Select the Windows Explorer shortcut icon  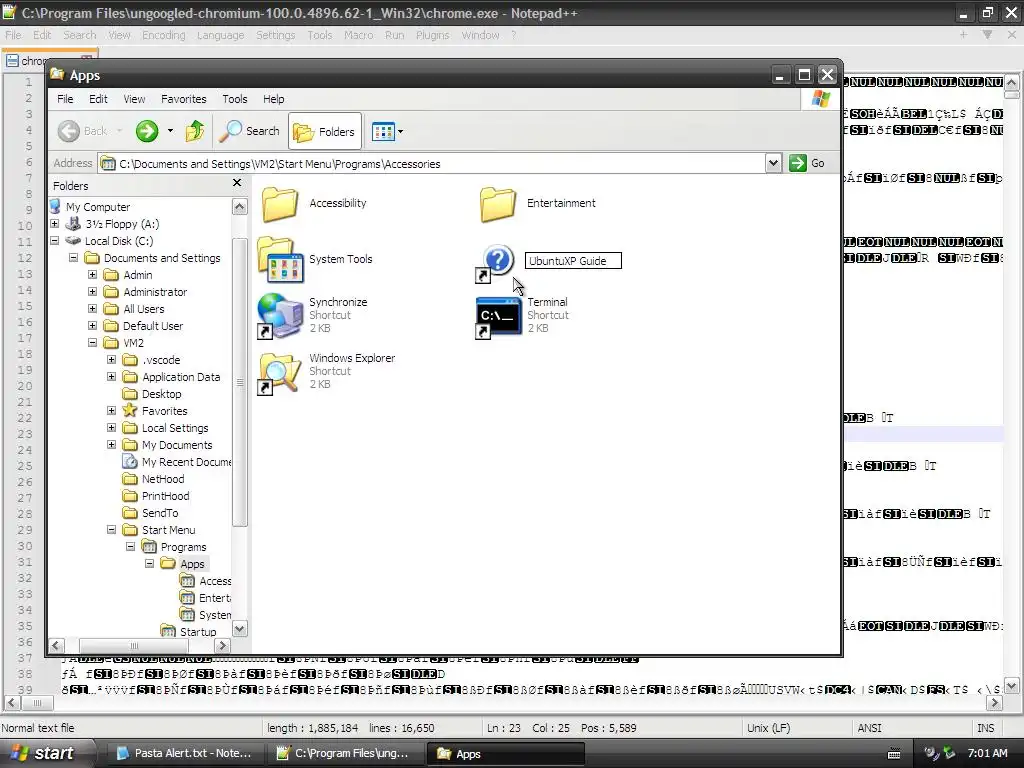click(x=280, y=372)
